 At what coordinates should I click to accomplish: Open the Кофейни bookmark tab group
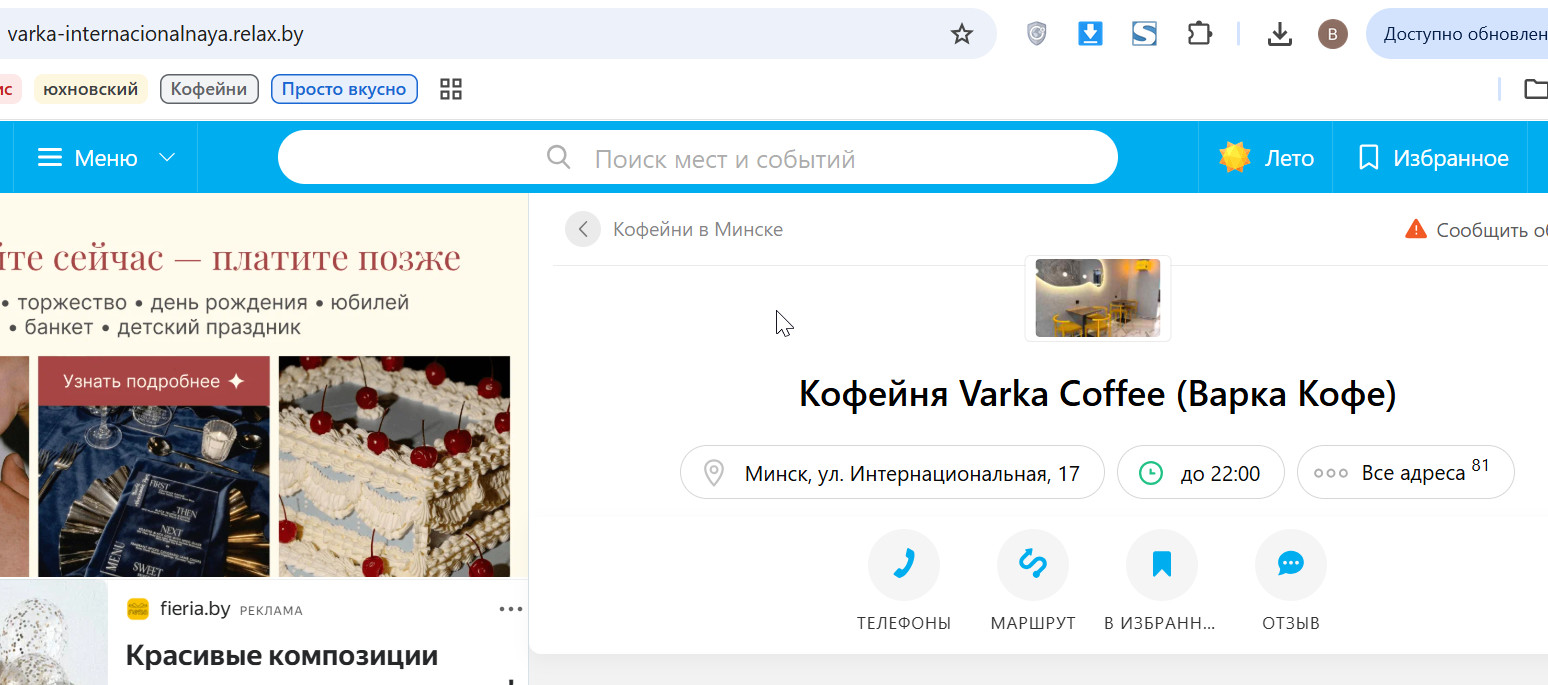209,89
